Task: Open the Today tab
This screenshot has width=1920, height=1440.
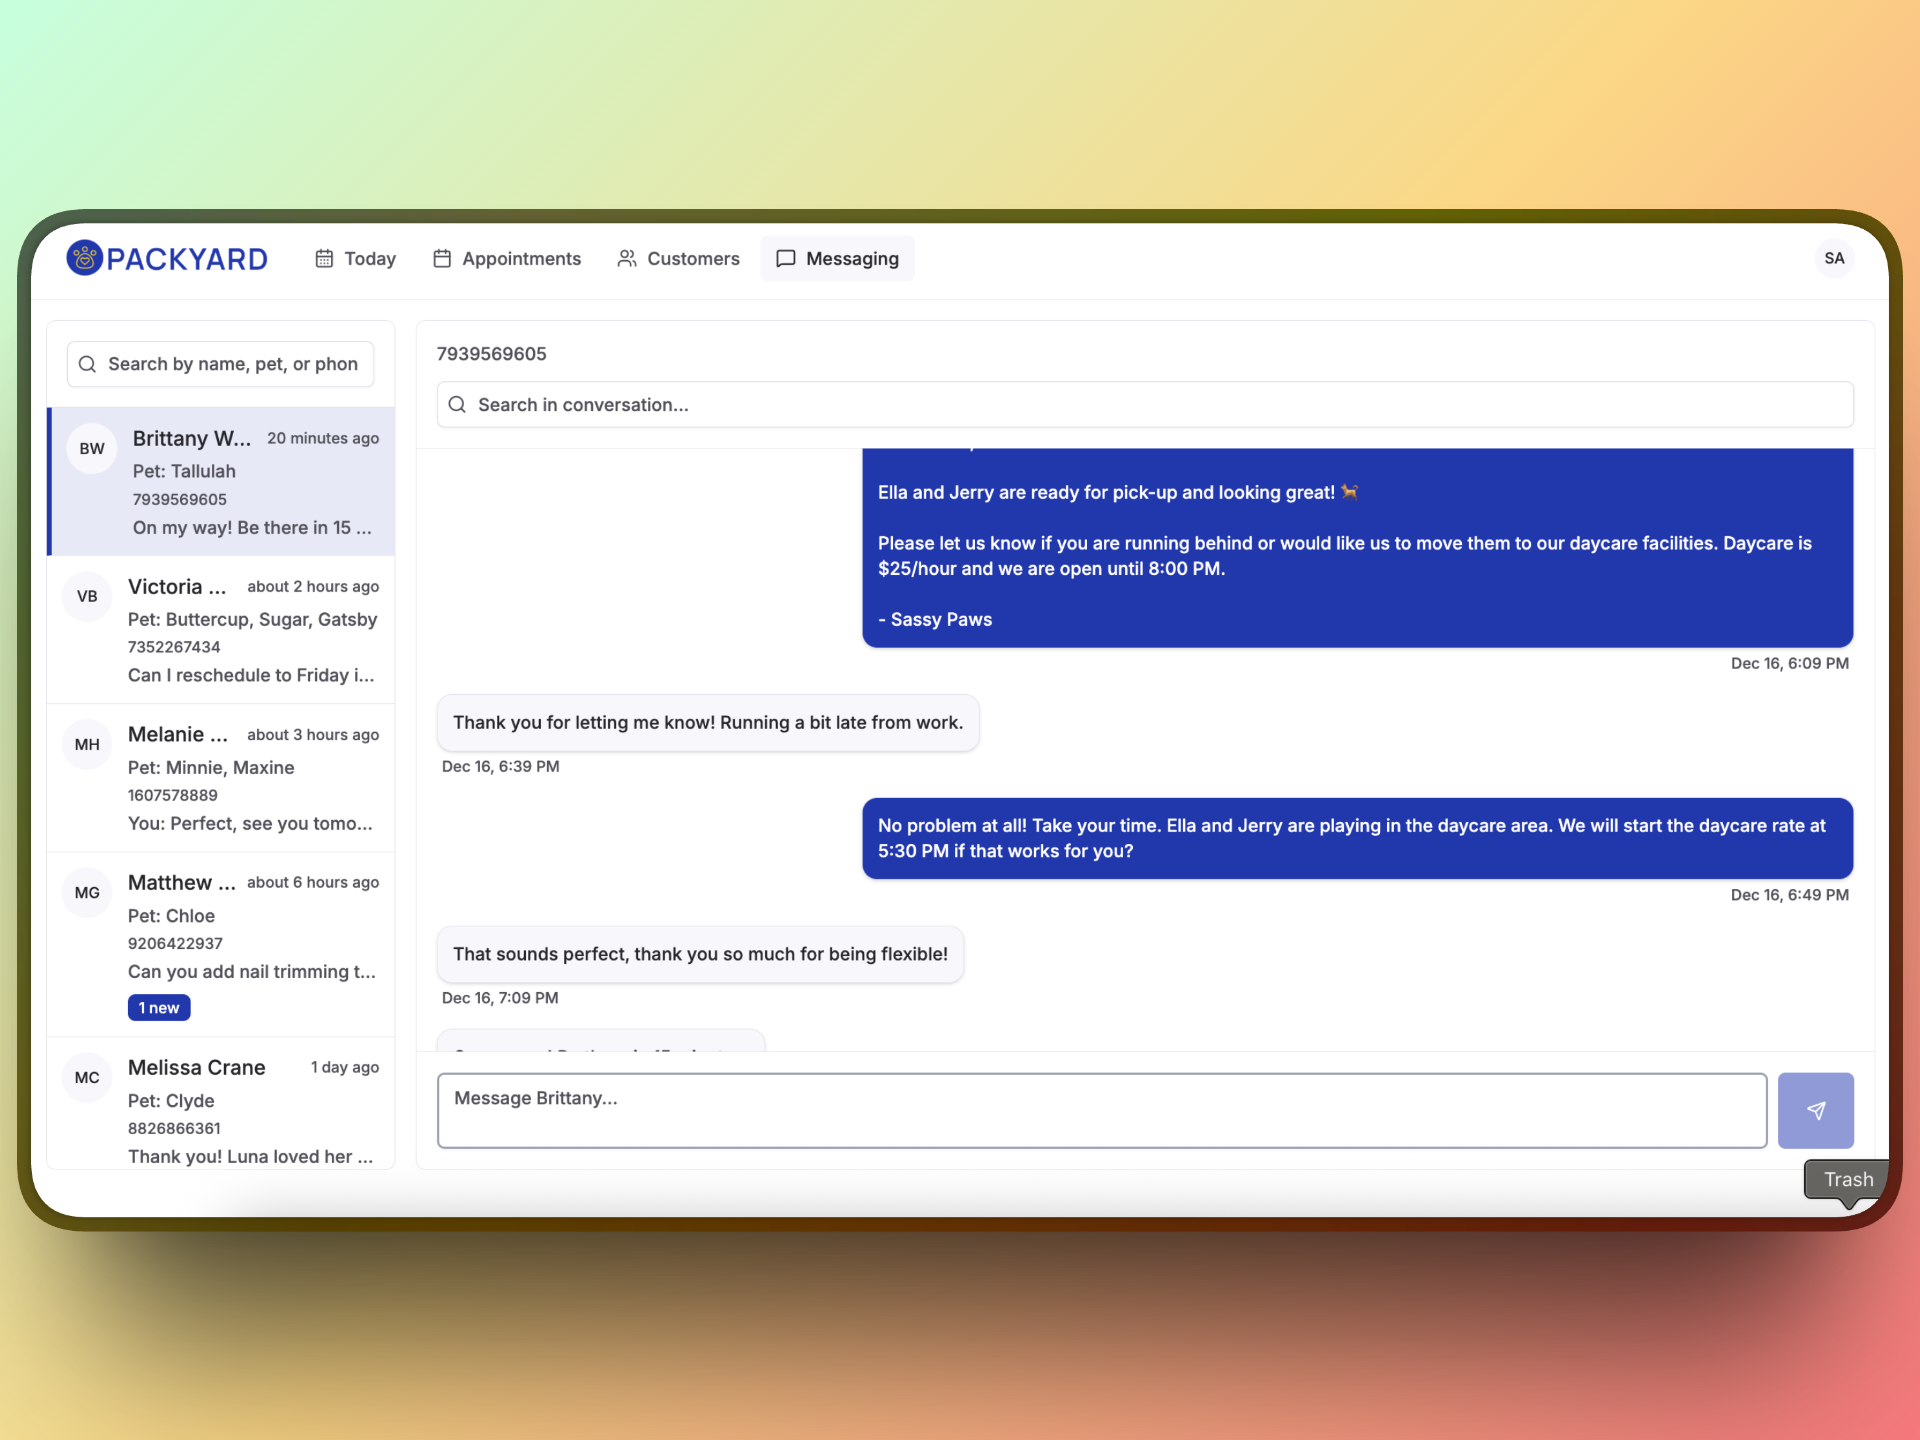Action: tap(356, 258)
